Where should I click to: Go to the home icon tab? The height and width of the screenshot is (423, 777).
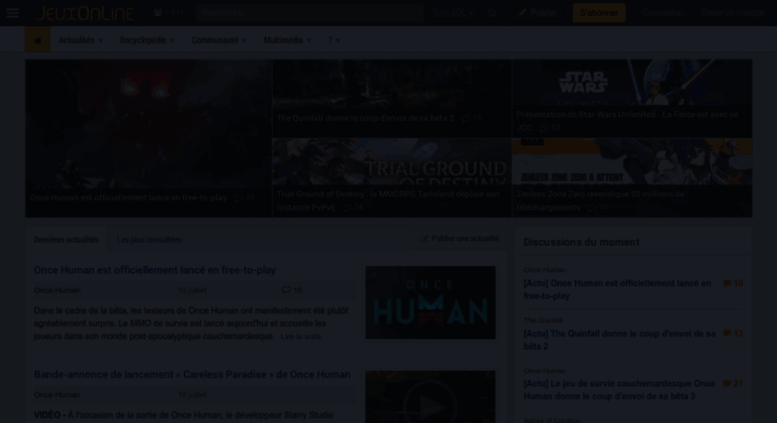pos(38,40)
